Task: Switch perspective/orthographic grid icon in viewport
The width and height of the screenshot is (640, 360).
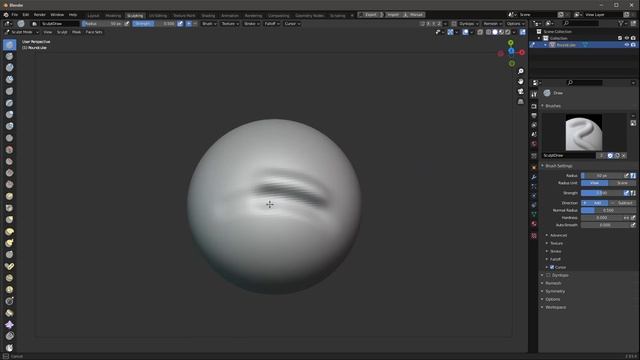Action: pyautogui.click(x=521, y=101)
